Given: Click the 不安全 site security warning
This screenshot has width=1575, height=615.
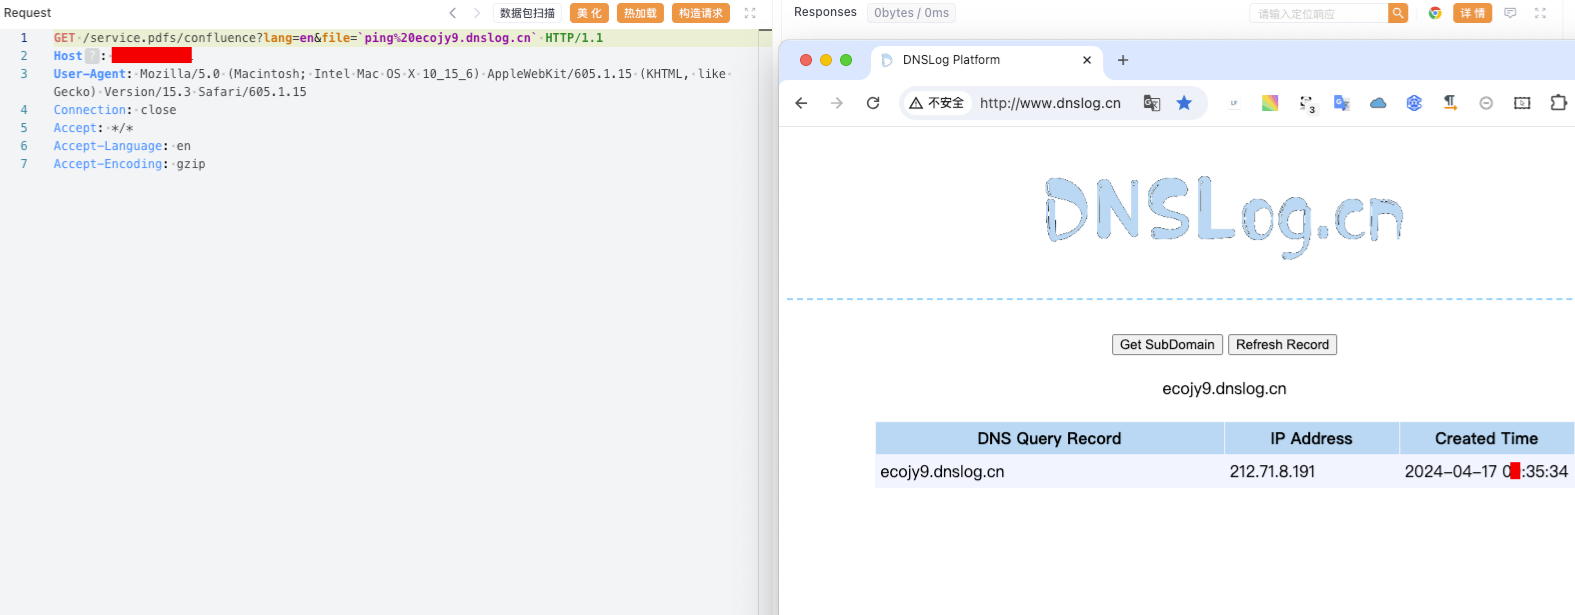Looking at the screenshot, I should [x=937, y=103].
